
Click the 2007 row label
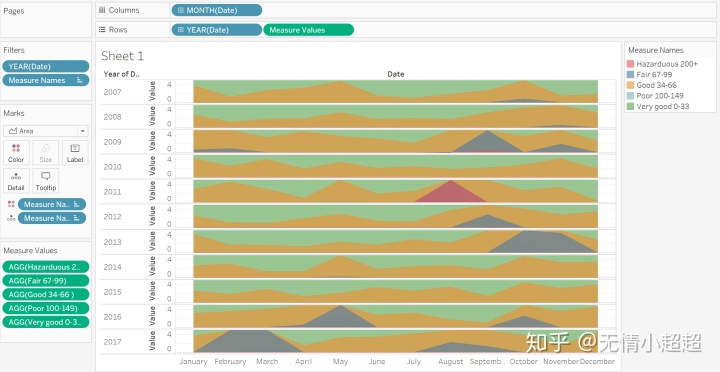[112, 92]
